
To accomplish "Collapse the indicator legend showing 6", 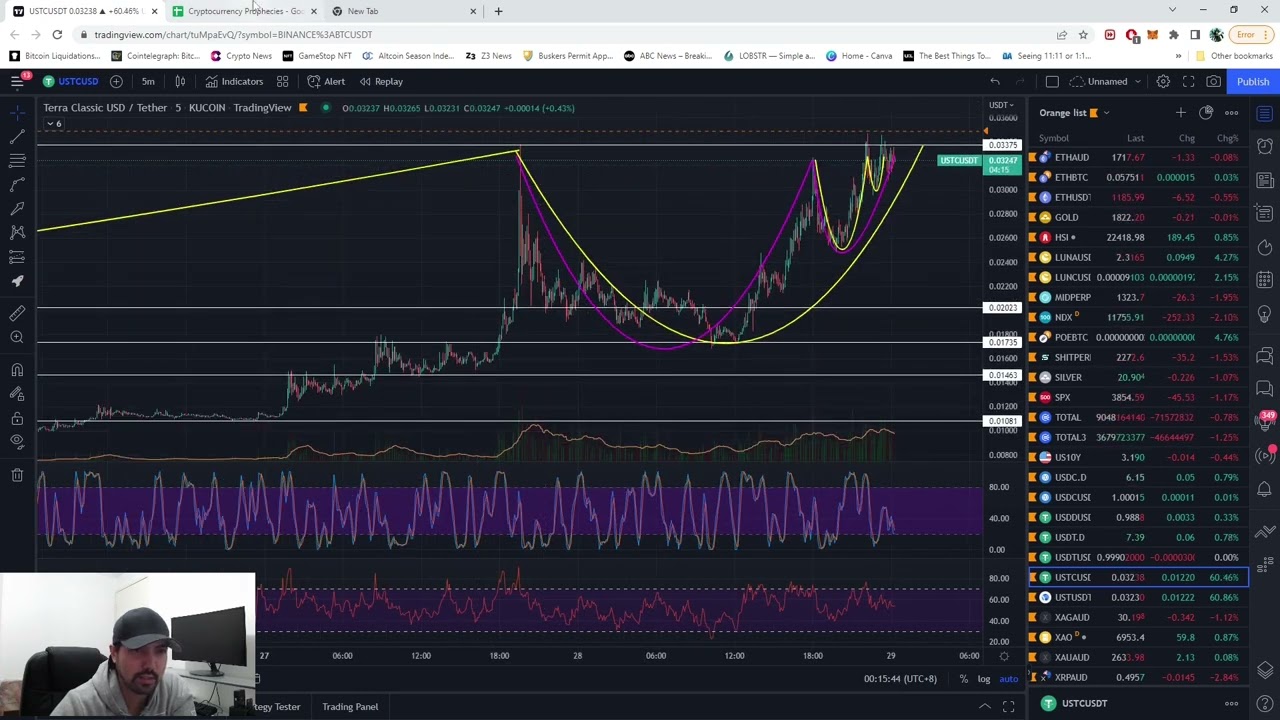I will pyautogui.click(x=53, y=124).
